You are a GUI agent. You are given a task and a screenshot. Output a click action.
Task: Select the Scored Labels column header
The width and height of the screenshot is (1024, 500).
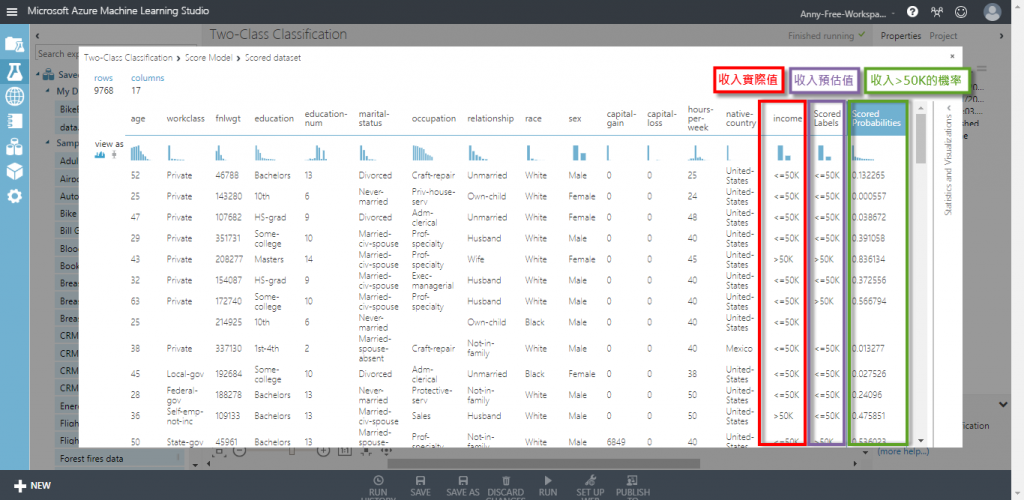(x=826, y=118)
